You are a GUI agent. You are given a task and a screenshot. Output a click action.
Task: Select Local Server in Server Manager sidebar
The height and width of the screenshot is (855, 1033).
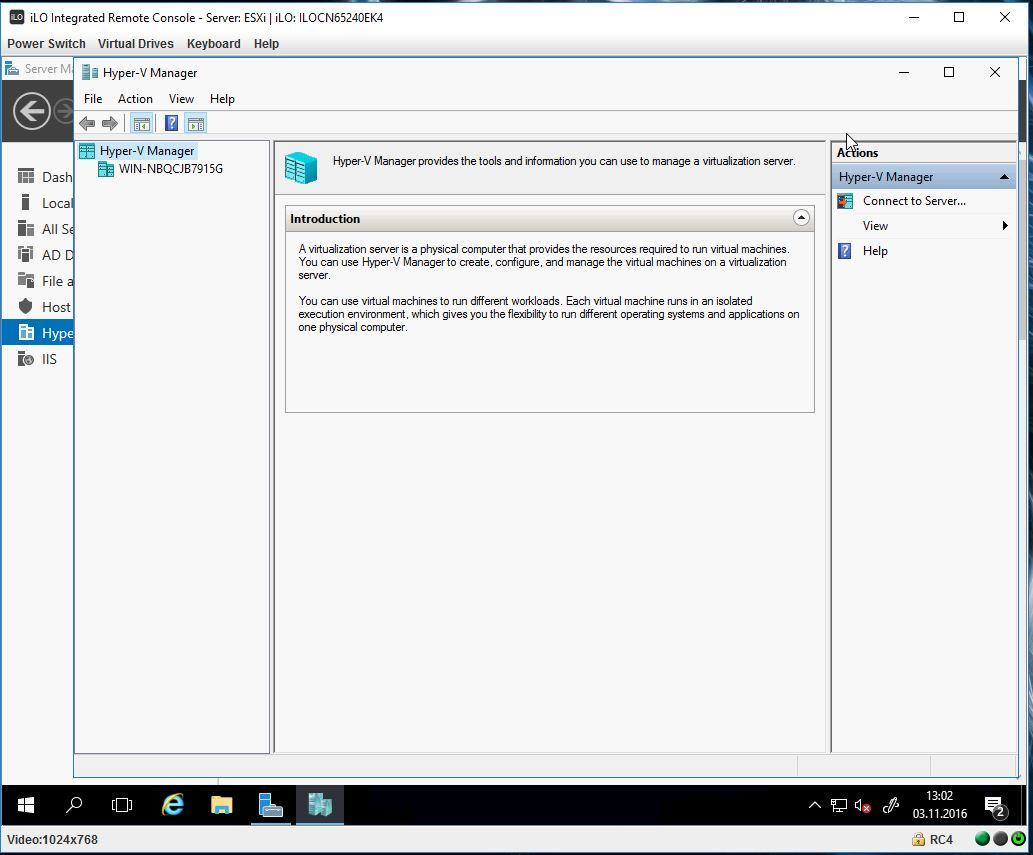[x=45, y=203]
